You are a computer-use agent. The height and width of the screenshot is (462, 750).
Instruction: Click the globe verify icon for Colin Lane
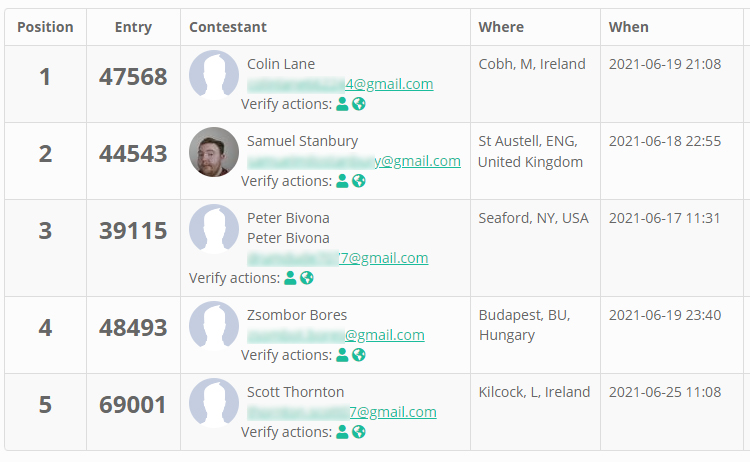tap(359, 104)
